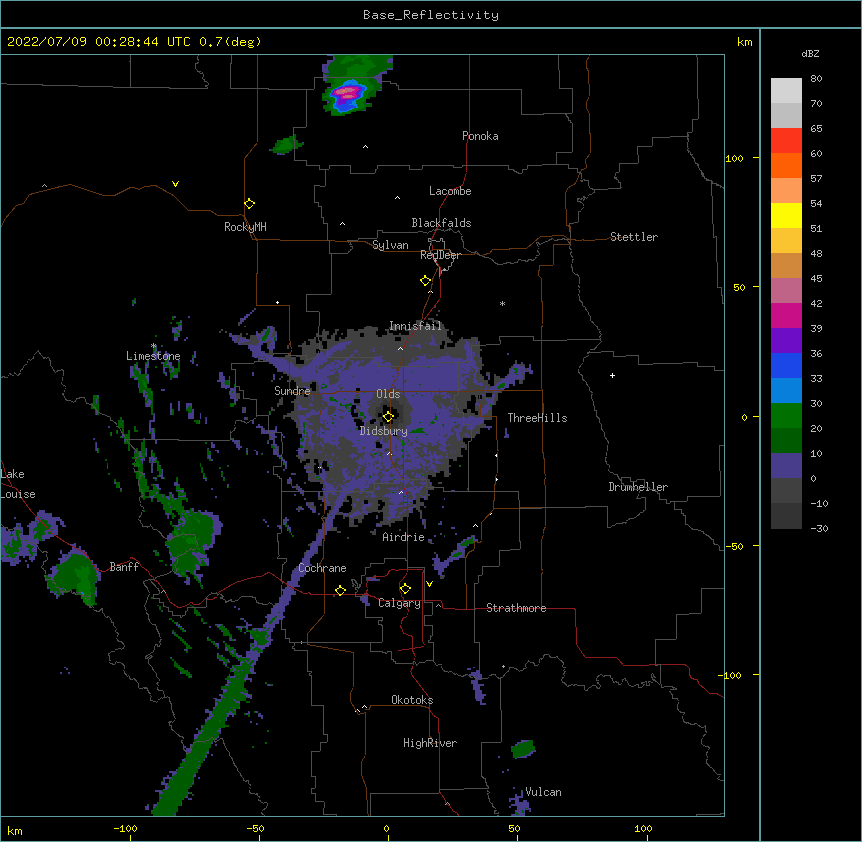The height and width of the screenshot is (842, 862).
Task: Select the slate purple 0-10 dBZ legend swatch
Action: coord(786,466)
